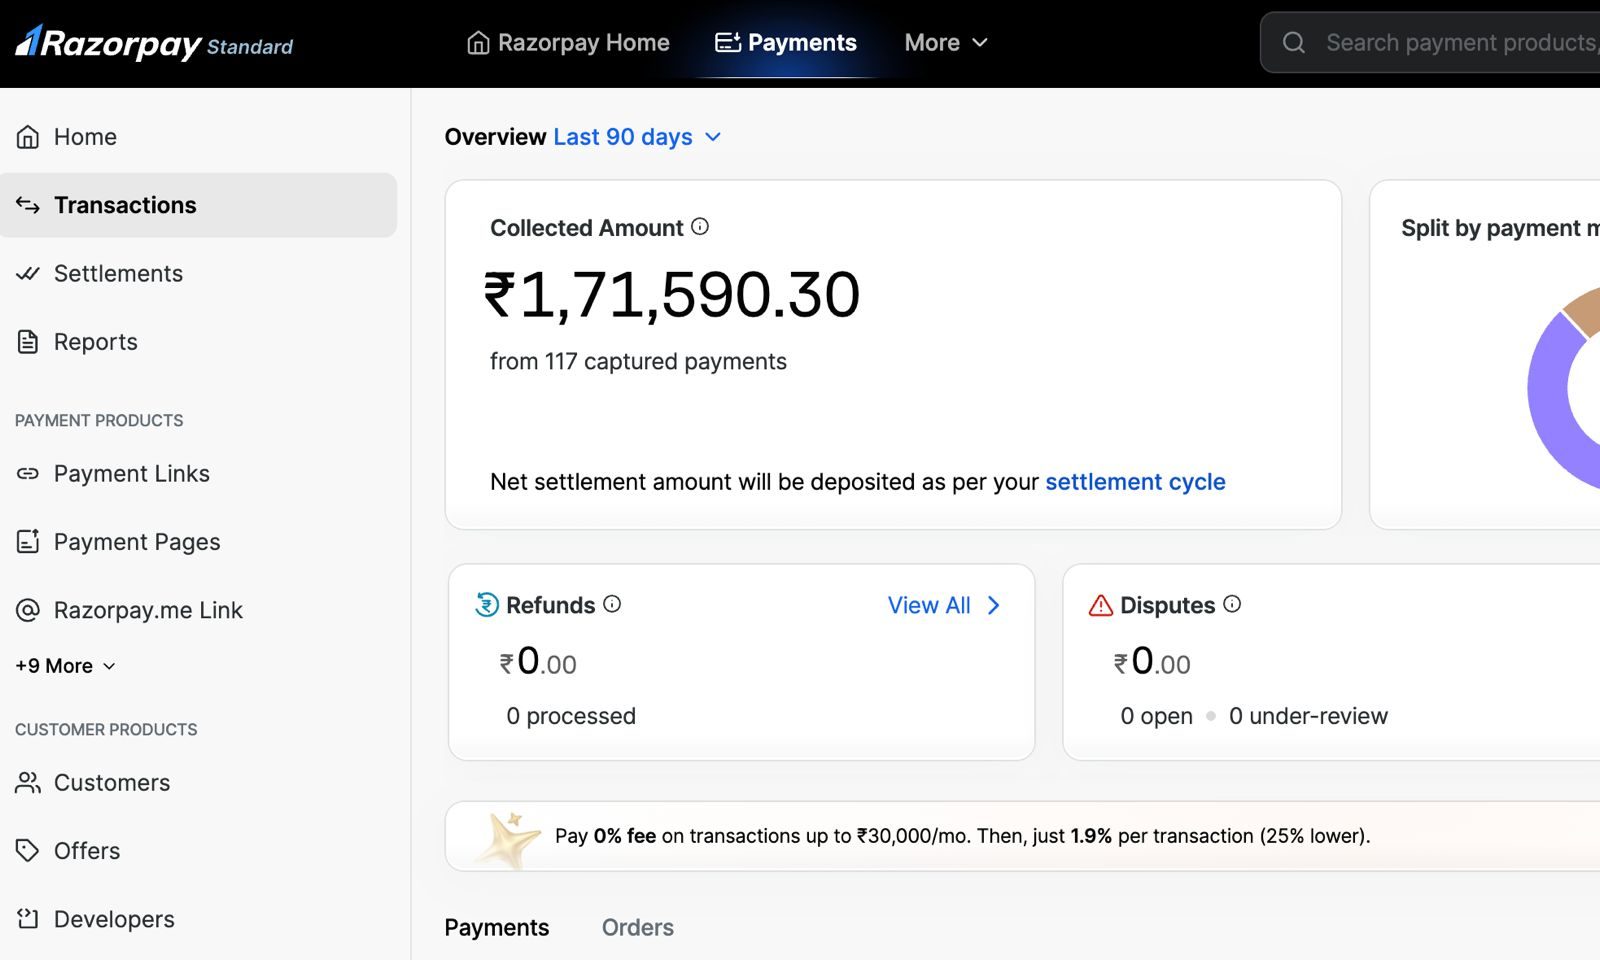This screenshot has height=960, width=1600.
Task: Switch to the Payments tab
Action: 497,928
